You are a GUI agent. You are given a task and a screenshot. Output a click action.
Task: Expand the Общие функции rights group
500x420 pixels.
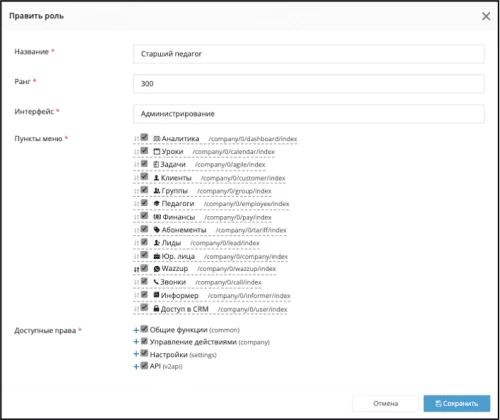[136, 330]
